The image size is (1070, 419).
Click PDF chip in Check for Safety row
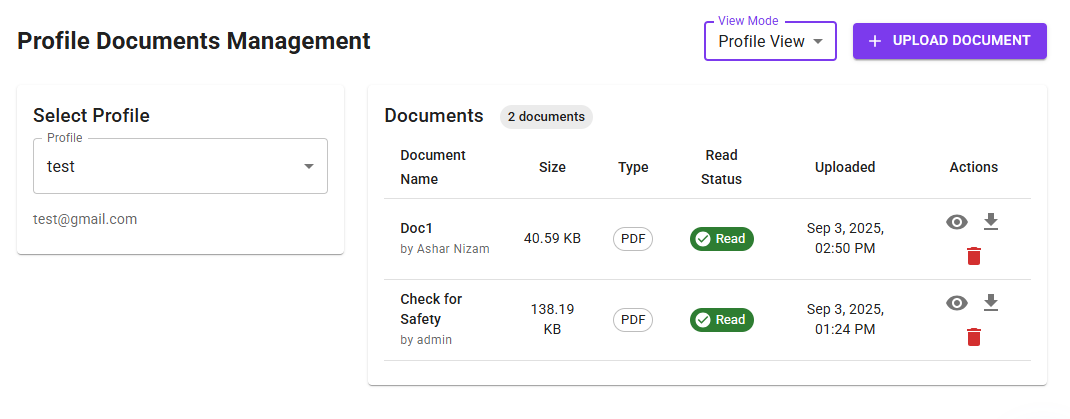point(632,320)
